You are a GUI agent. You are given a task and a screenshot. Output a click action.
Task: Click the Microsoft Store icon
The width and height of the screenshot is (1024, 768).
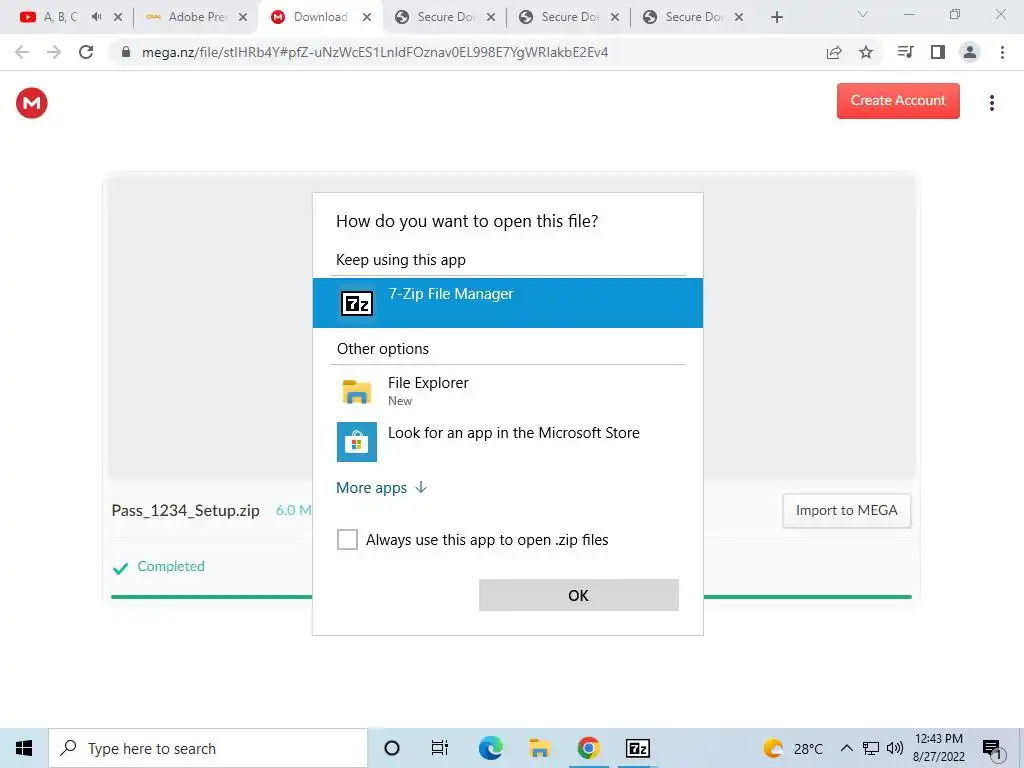pos(357,441)
